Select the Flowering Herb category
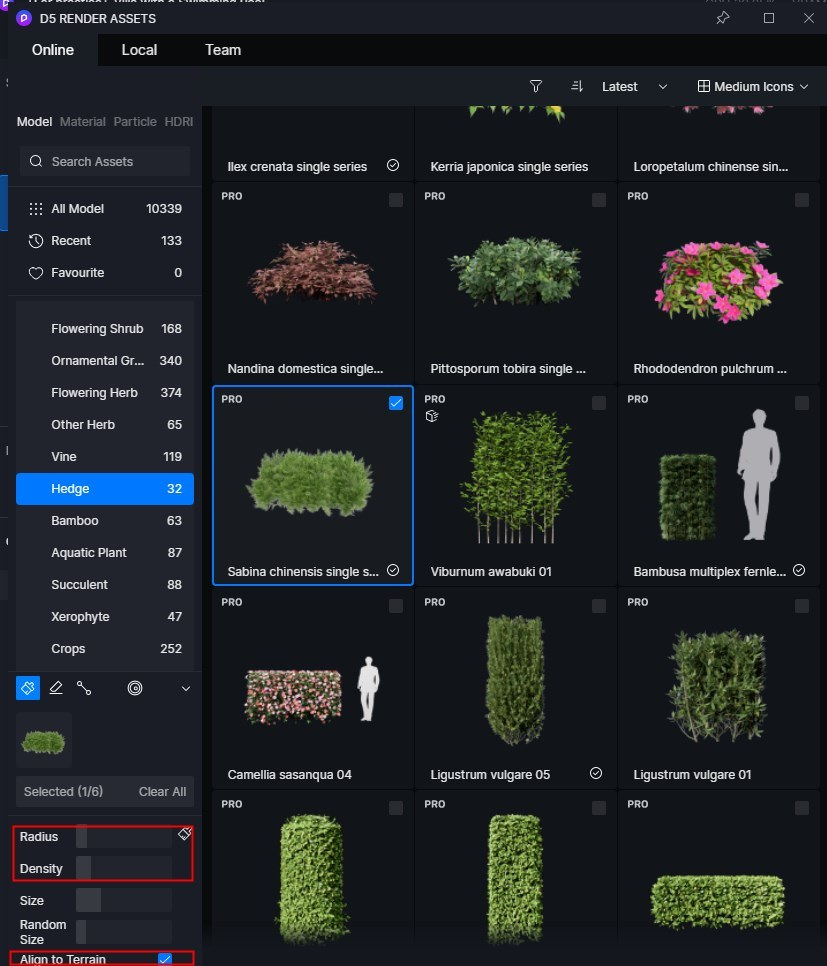827x966 pixels. 105,393
